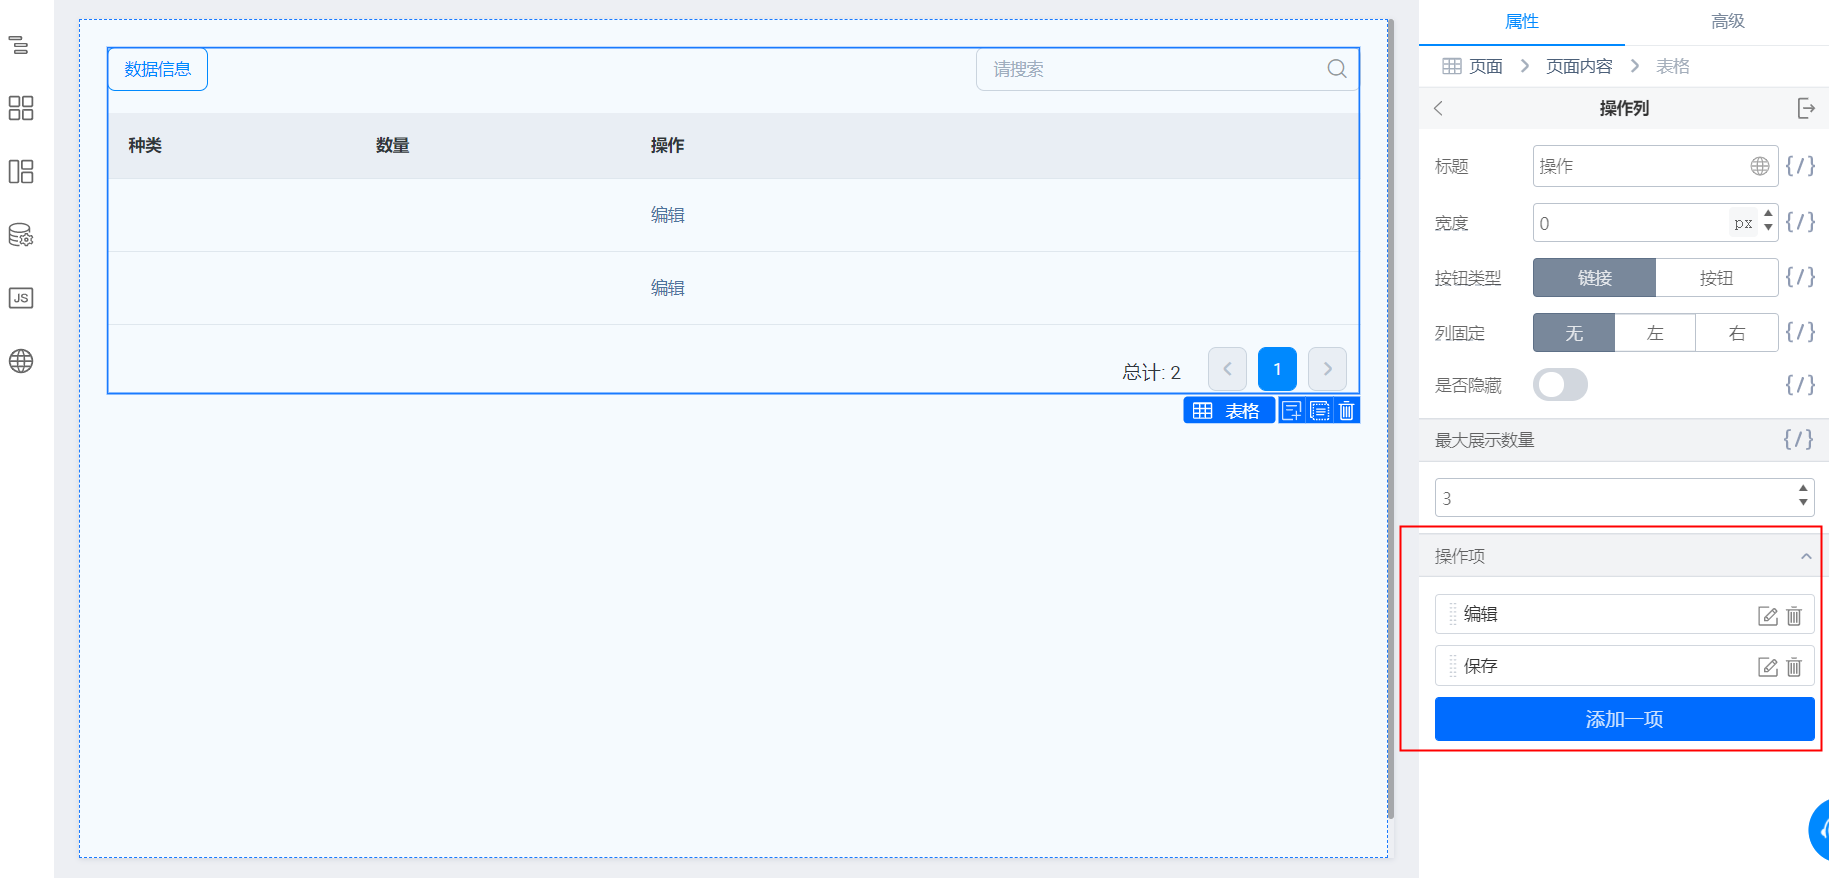Delete the 保存 action item

[1794, 667]
